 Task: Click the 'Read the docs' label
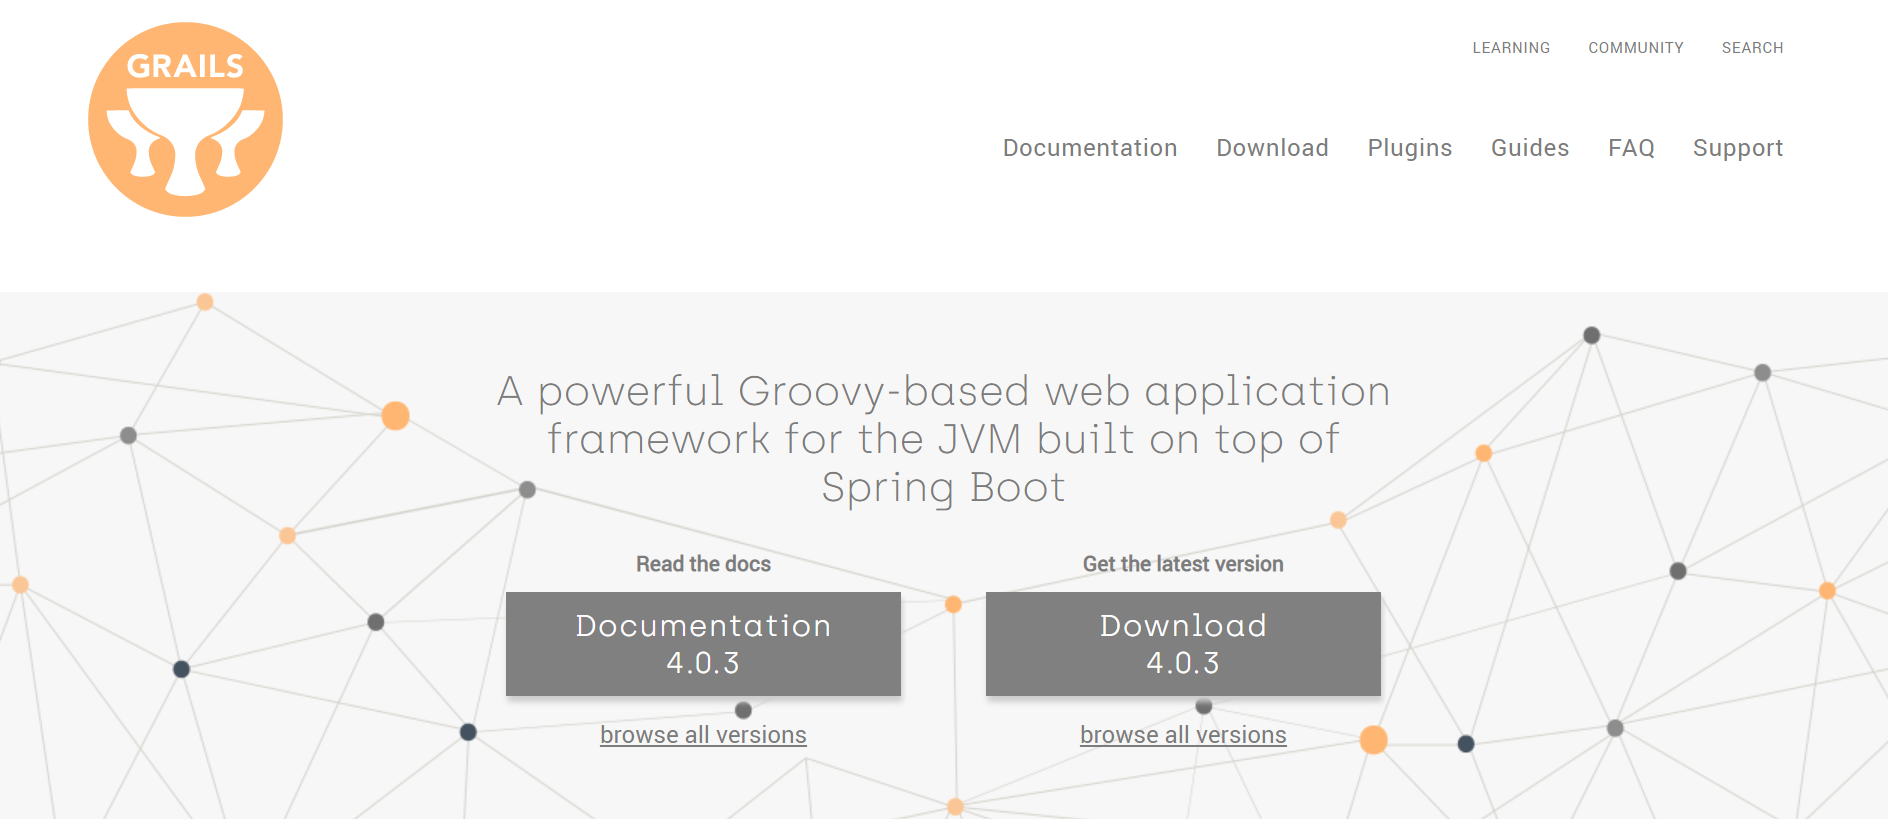(703, 564)
